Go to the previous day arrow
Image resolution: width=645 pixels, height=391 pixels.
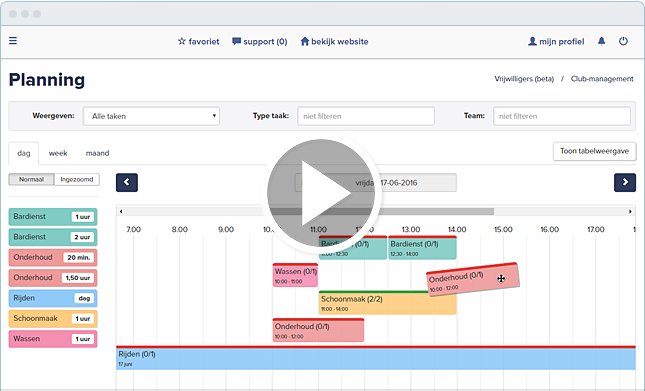pyautogui.click(x=127, y=183)
